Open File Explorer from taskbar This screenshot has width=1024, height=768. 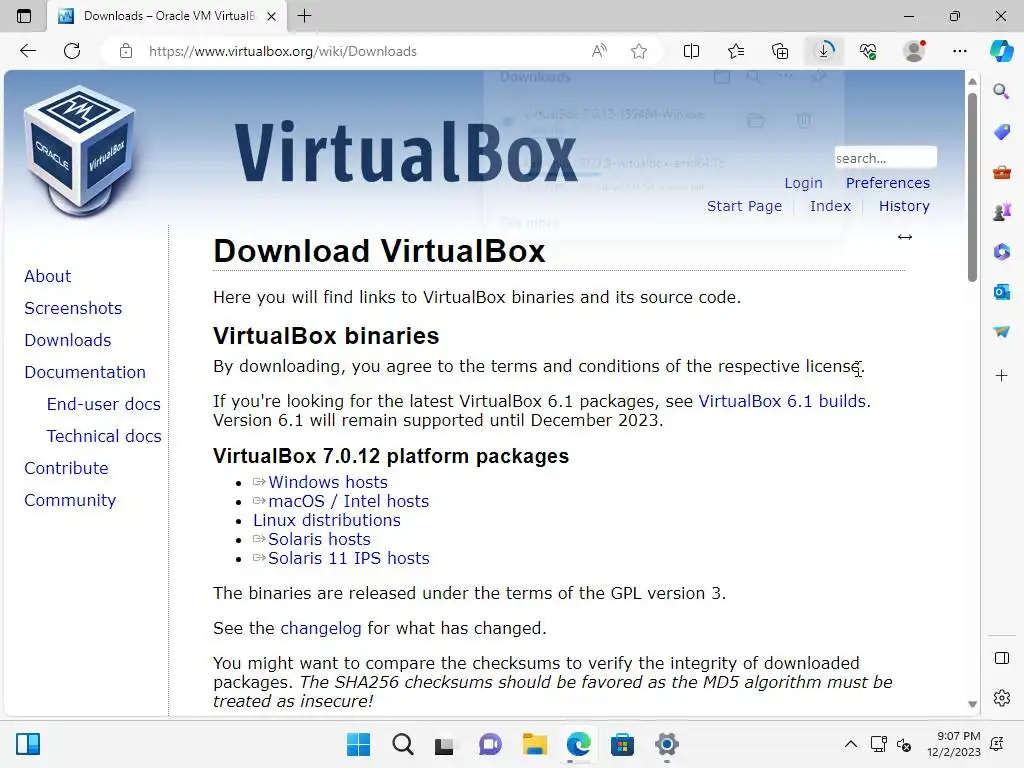(534, 744)
